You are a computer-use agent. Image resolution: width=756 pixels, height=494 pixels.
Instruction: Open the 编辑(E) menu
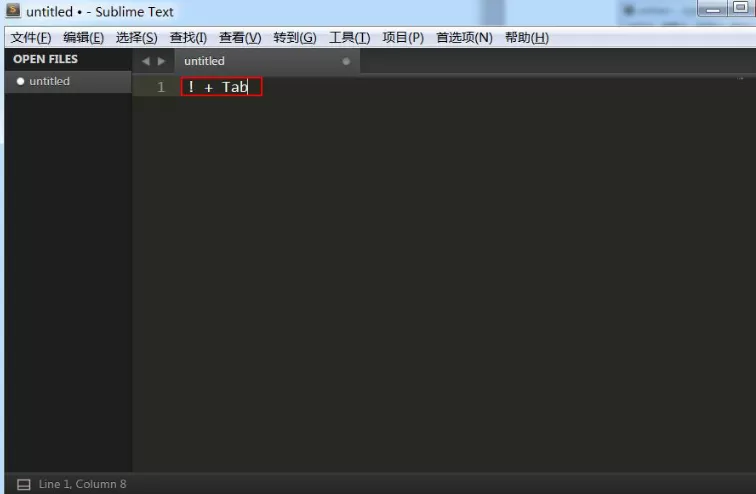click(83, 38)
